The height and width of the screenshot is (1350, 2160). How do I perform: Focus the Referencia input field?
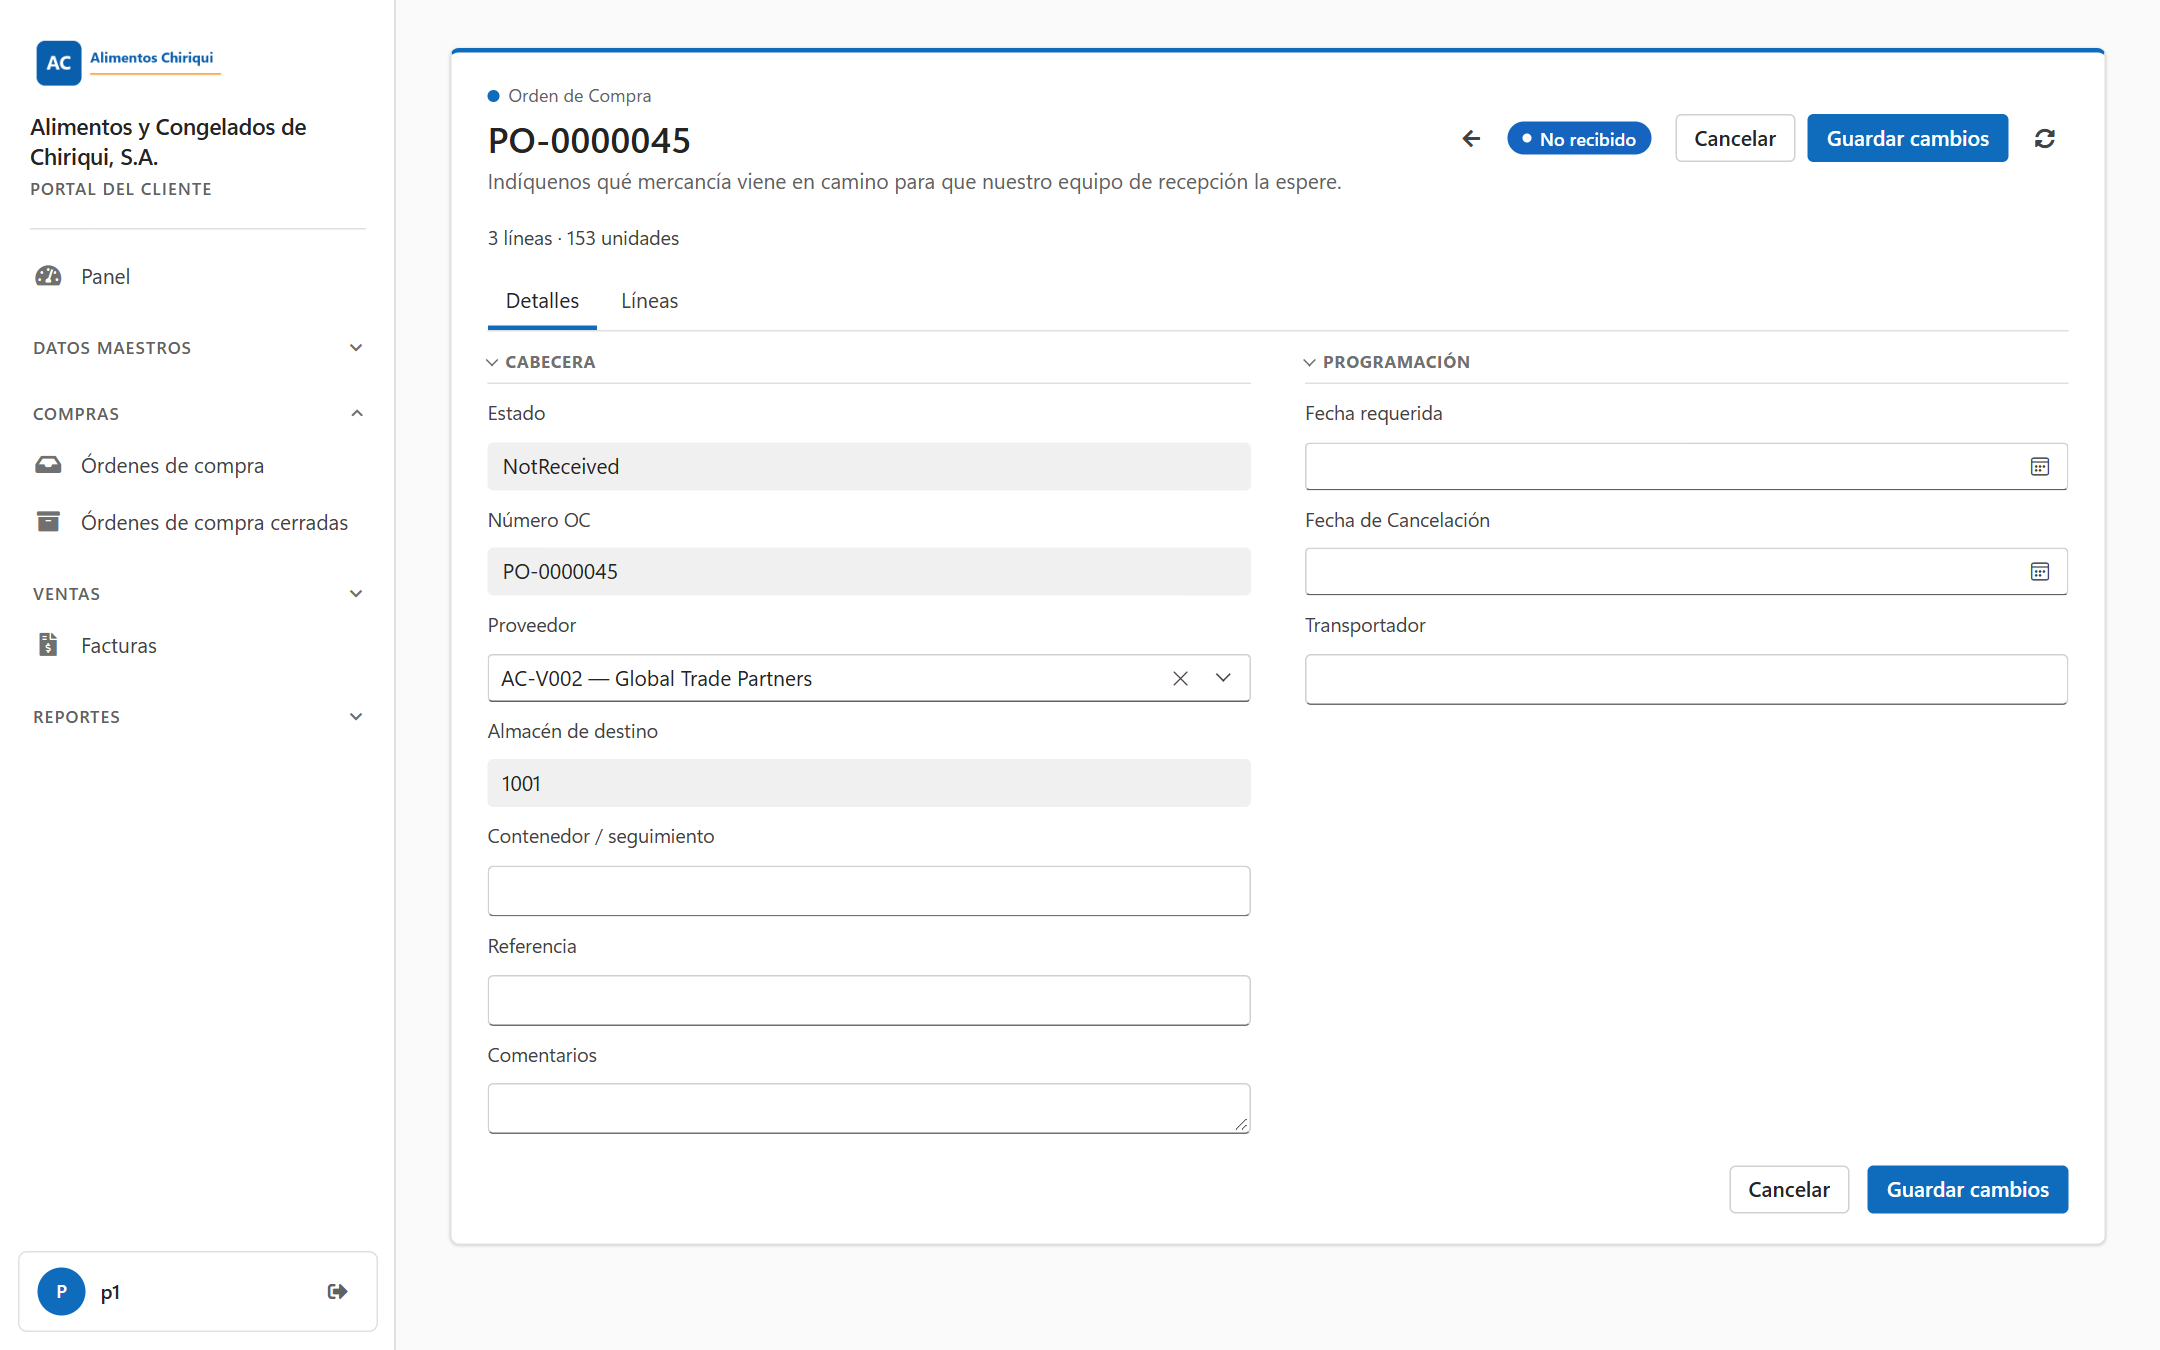pos(869,1000)
